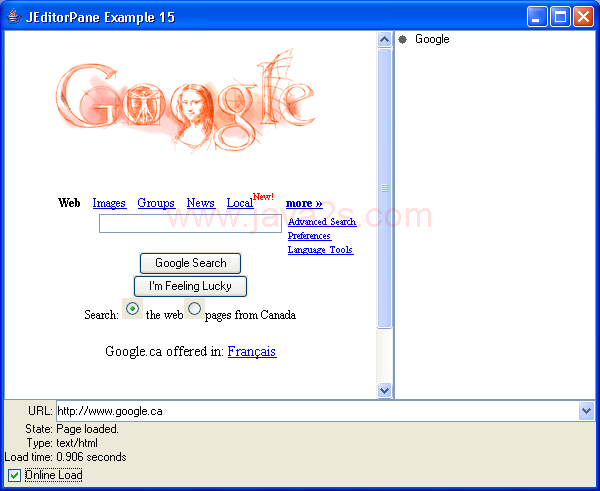Click the 'text/html' type value

[77, 443]
